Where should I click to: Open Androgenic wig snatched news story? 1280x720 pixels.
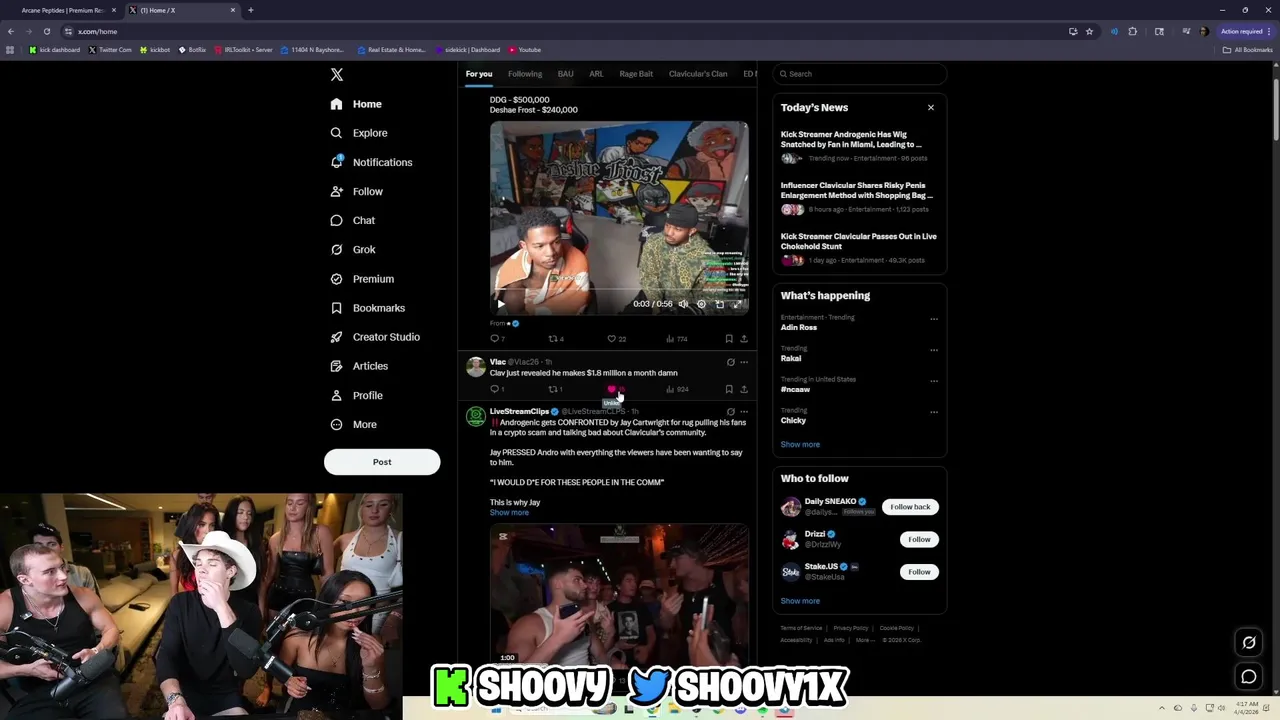click(858, 146)
